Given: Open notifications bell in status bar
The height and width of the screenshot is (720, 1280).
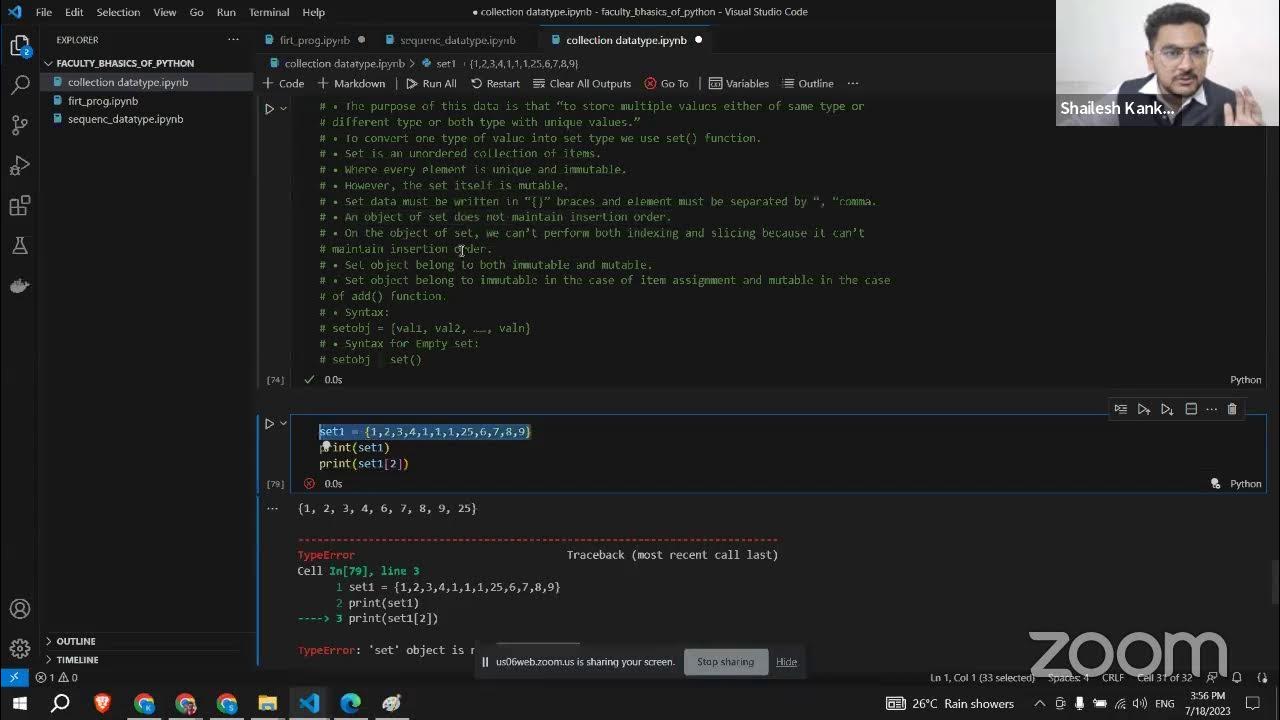Looking at the screenshot, I should pos(1237,678).
